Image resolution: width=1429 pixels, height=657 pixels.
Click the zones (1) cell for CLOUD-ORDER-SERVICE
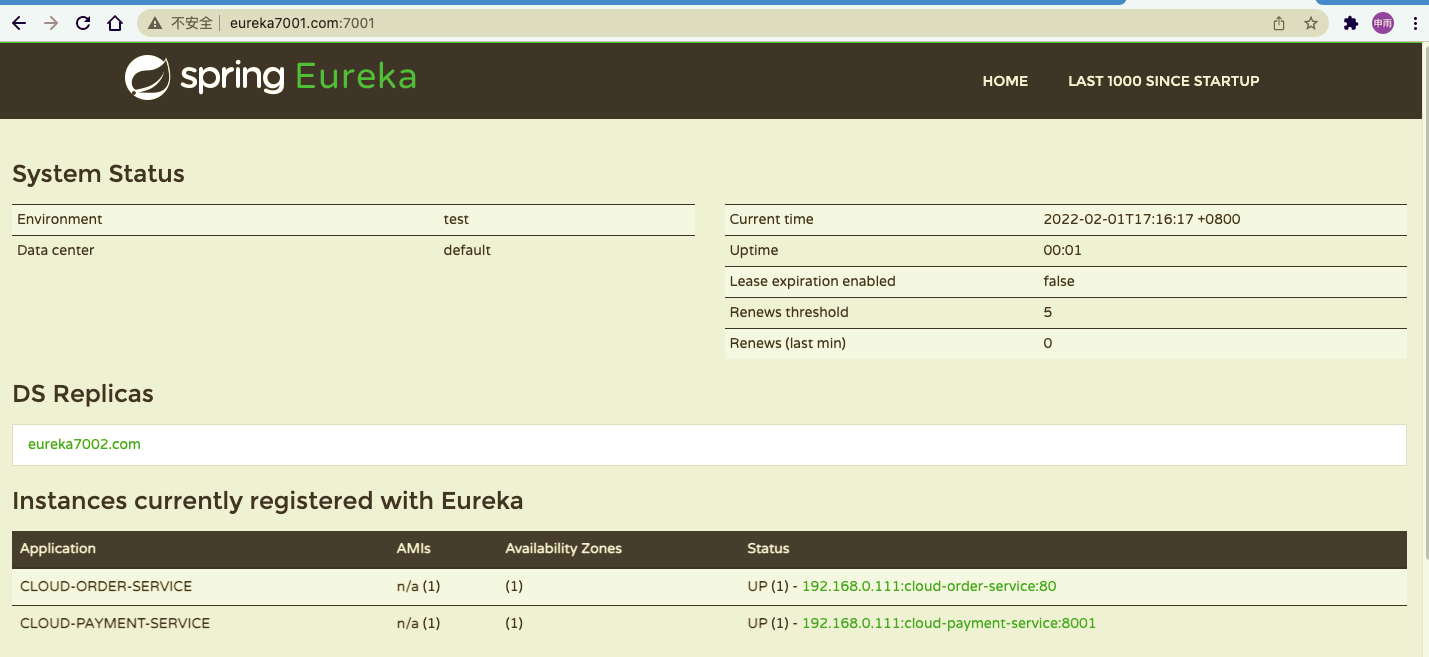click(x=514, y=586)
